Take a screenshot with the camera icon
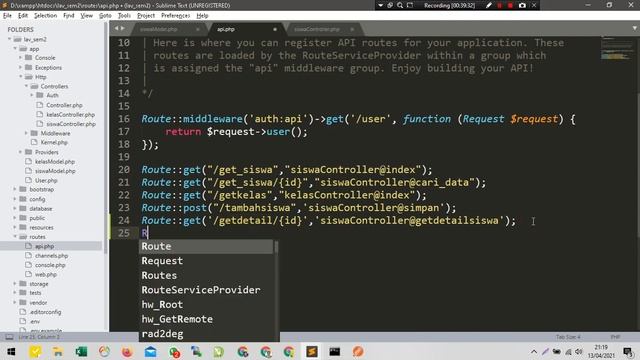The width and height of the screenshot is (640, 360). (x=522, y=5)
